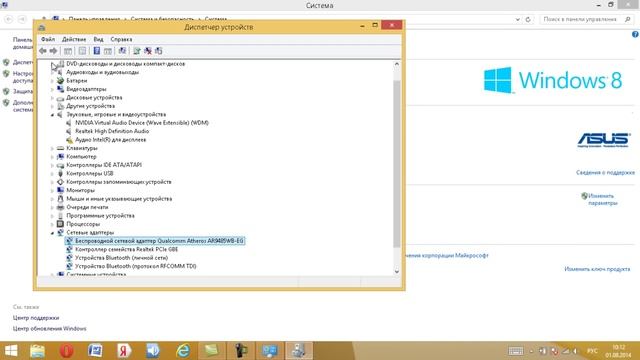Open the Properties toolbar icon
This screenshot has height=360, width=640.
[x=82, y=51]
